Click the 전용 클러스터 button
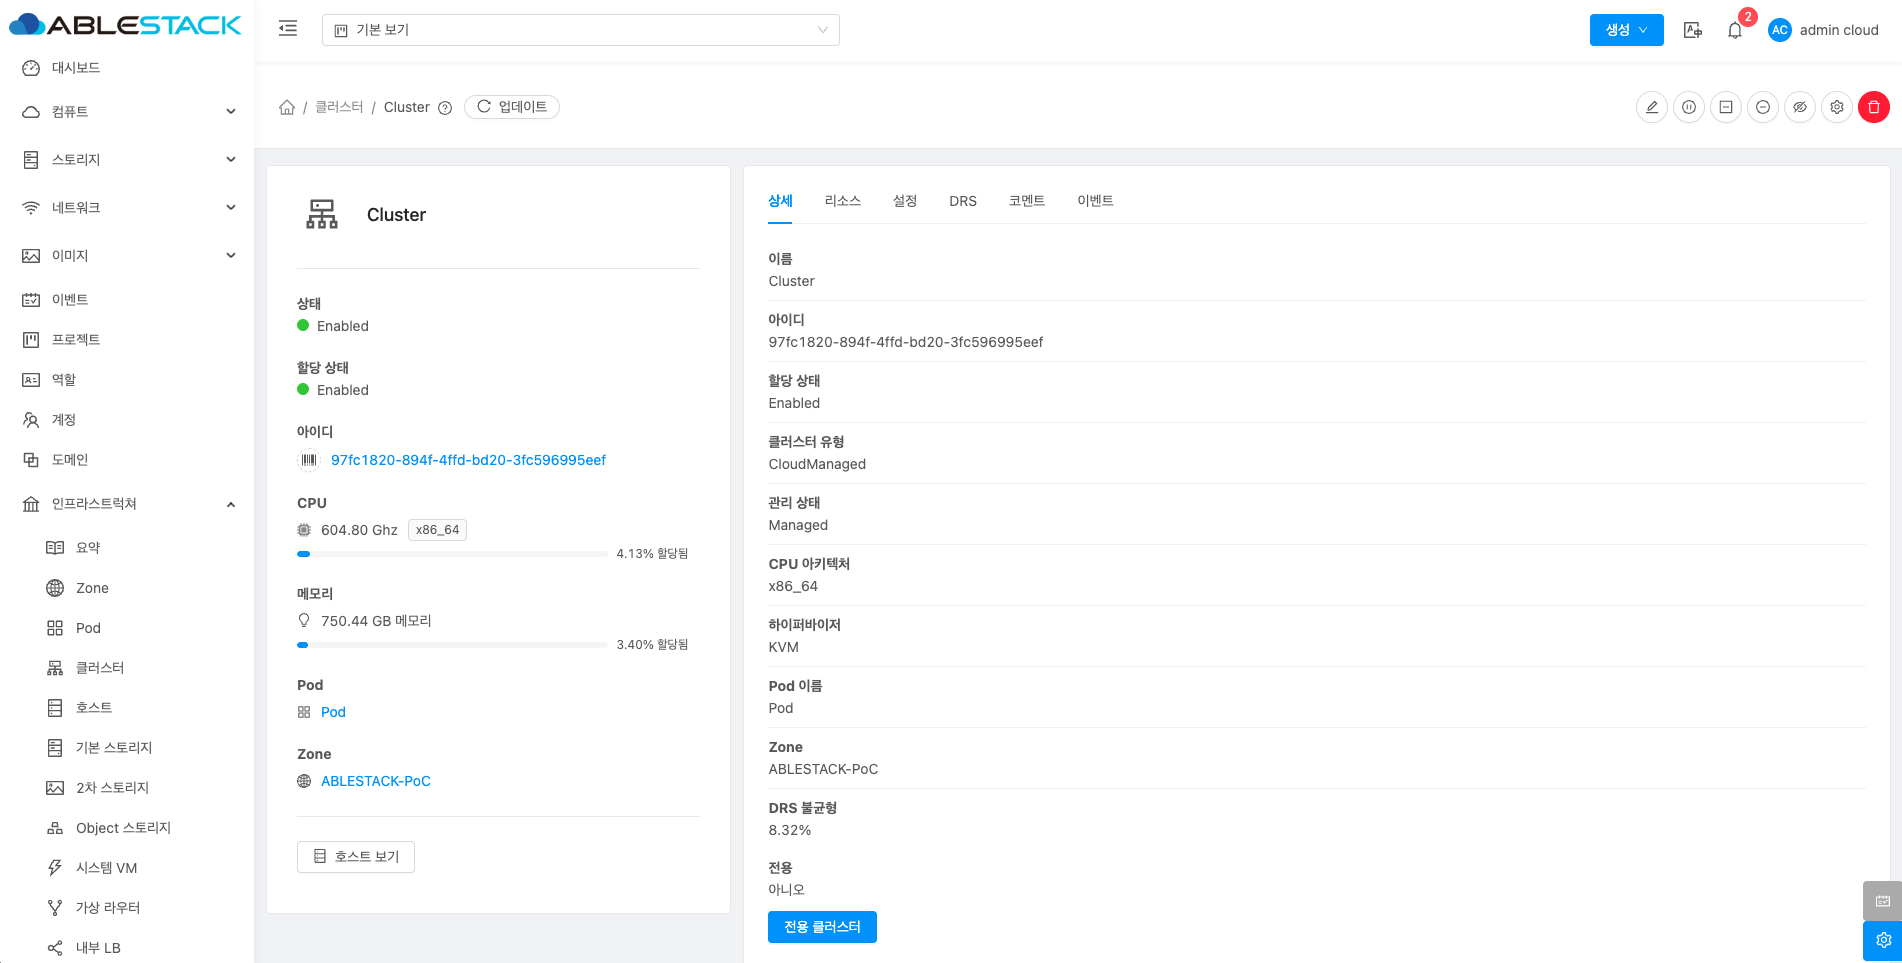1902x963 pixels. click(x=821, y=927)
